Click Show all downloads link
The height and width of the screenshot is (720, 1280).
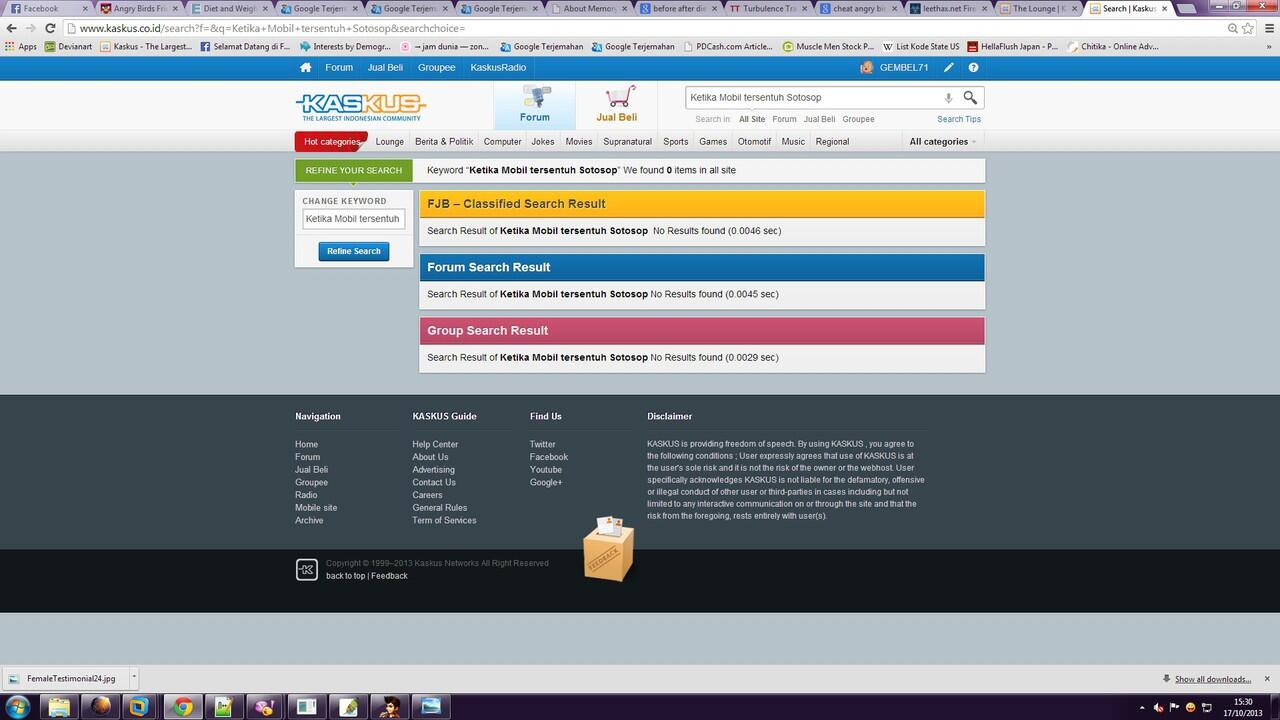coord(1213,679)
